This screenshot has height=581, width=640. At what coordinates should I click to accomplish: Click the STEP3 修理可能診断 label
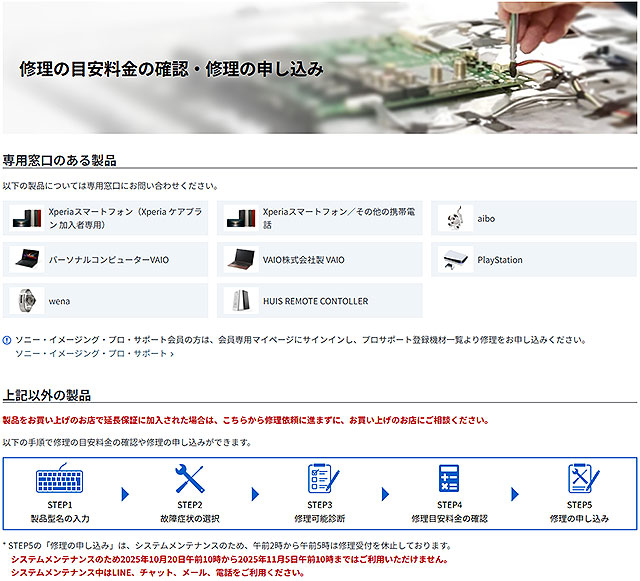pos(320,512)
